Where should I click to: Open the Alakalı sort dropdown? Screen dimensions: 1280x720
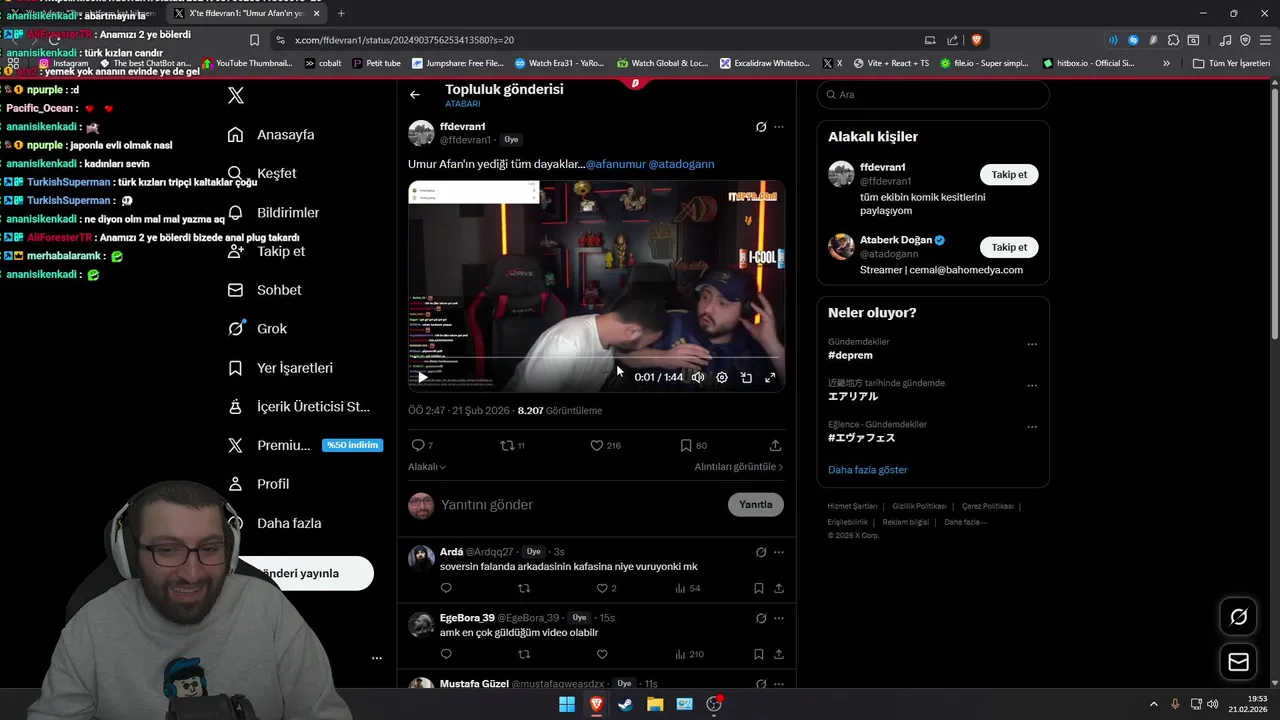427,467
